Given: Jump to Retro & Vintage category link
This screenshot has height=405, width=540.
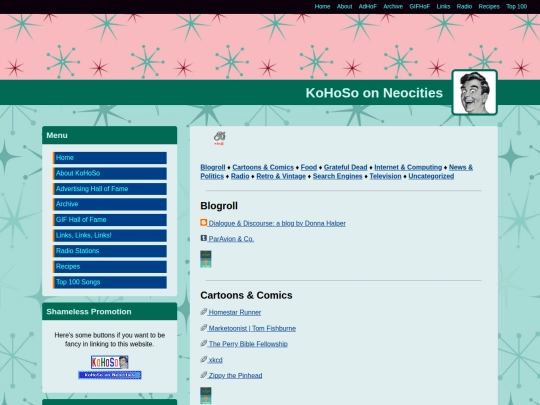Looking at the screenshot, I should pos(281,176).
